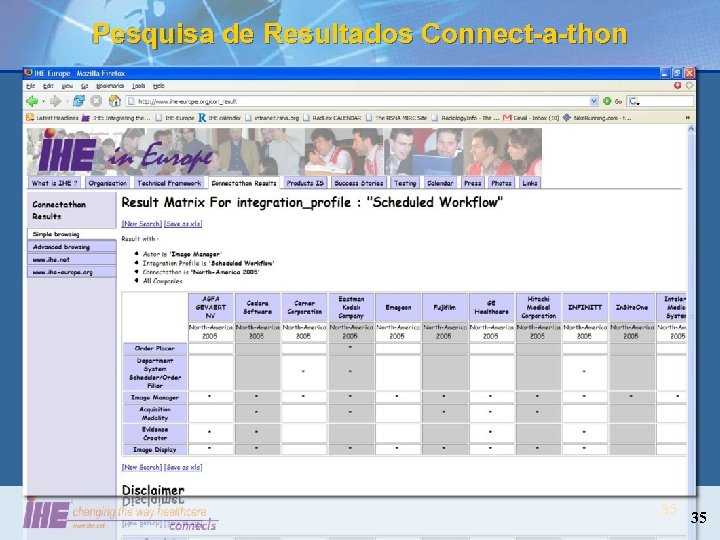Click the Fujifilm column header
The image size is (720, 540).
pyautogui.click(x=444, y=307)
